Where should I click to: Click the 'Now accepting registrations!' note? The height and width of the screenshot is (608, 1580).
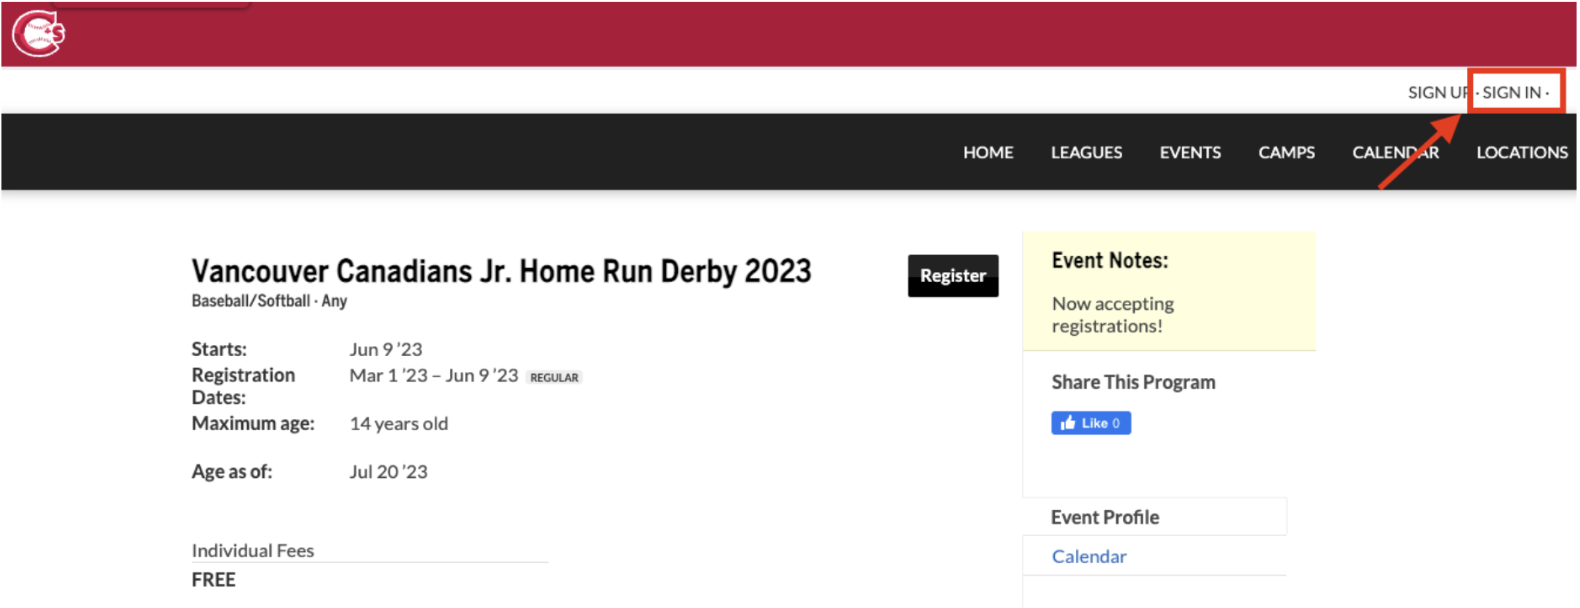pos(1113,314)
